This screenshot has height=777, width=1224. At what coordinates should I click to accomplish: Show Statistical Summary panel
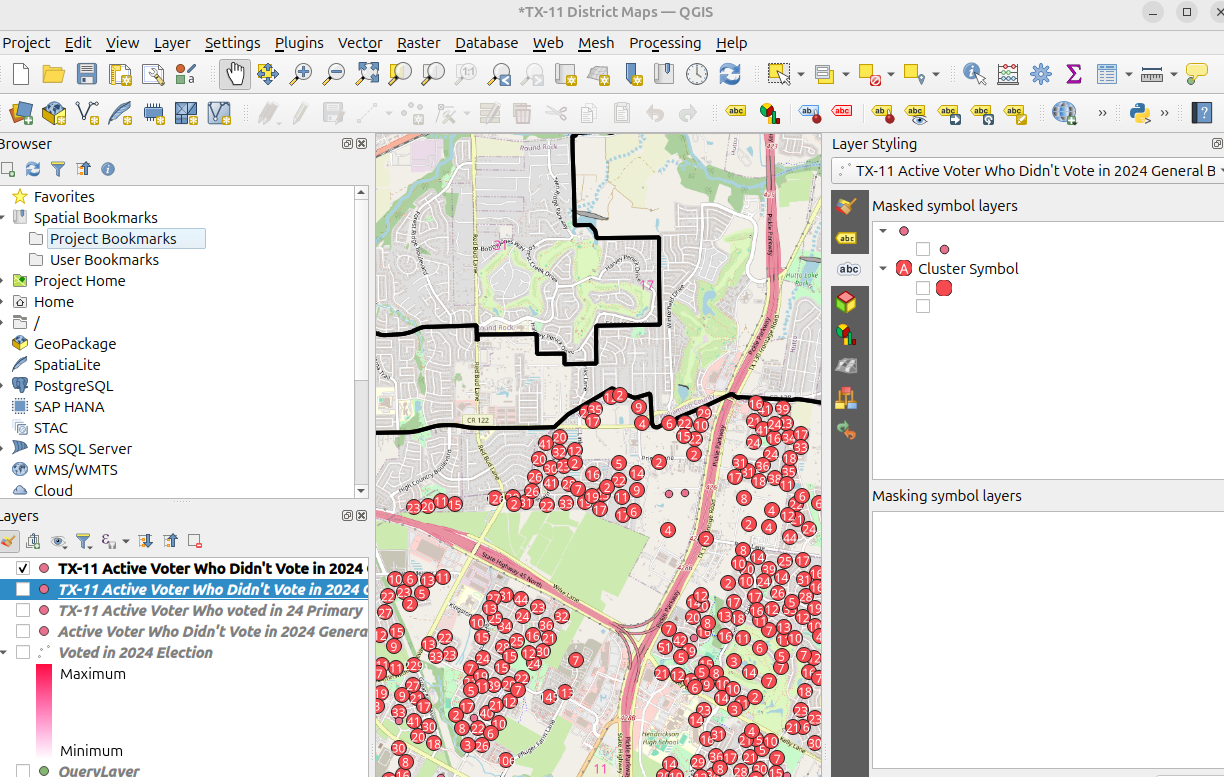1074,74
